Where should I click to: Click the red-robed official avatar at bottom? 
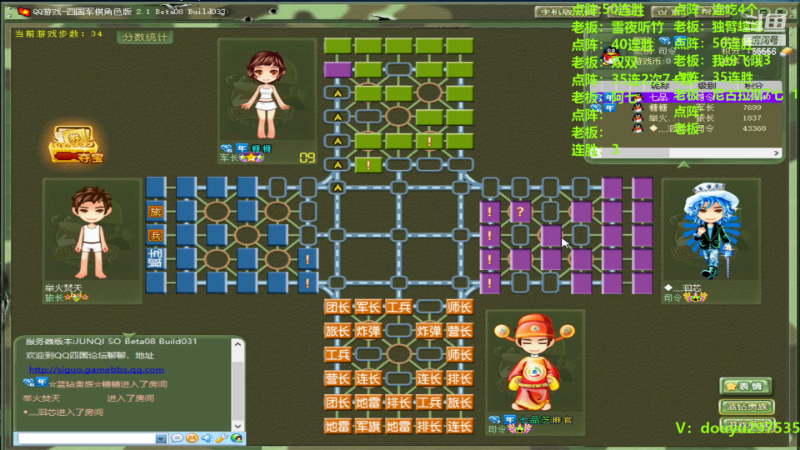(534, 362)
